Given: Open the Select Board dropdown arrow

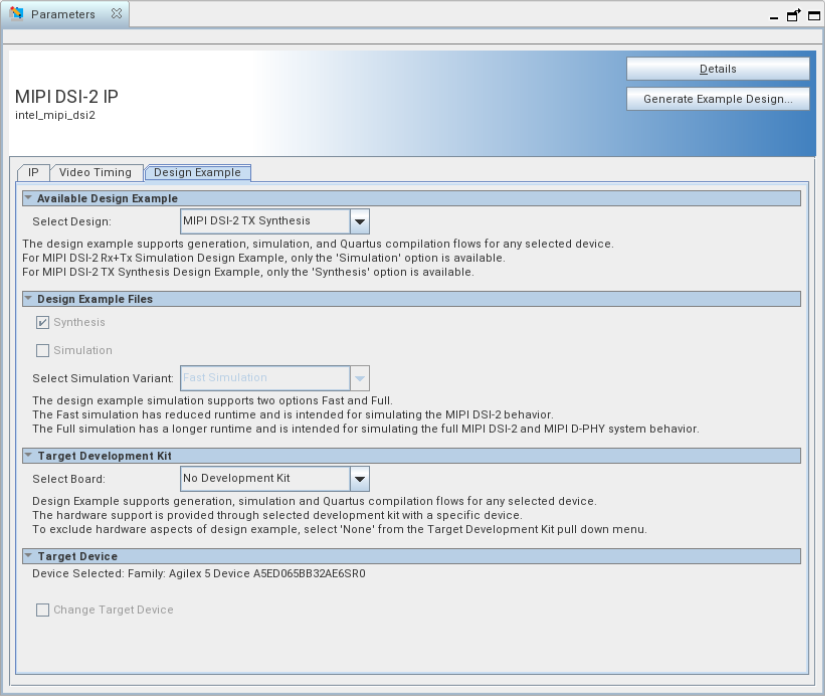Looking at the screenshot, I should click(x=360, y=479).
